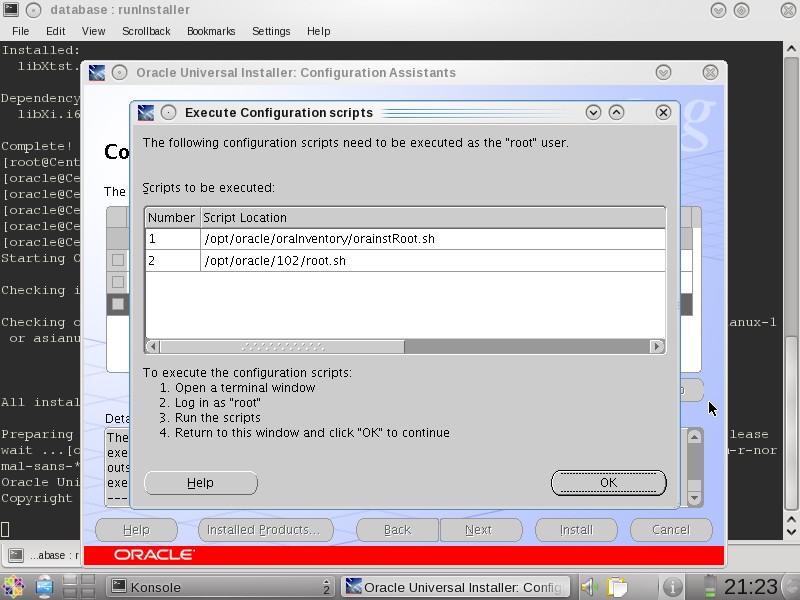Select script row /opt/oracle/102/root.sh
Screen dimensions: 800x600
pos(406,261)
